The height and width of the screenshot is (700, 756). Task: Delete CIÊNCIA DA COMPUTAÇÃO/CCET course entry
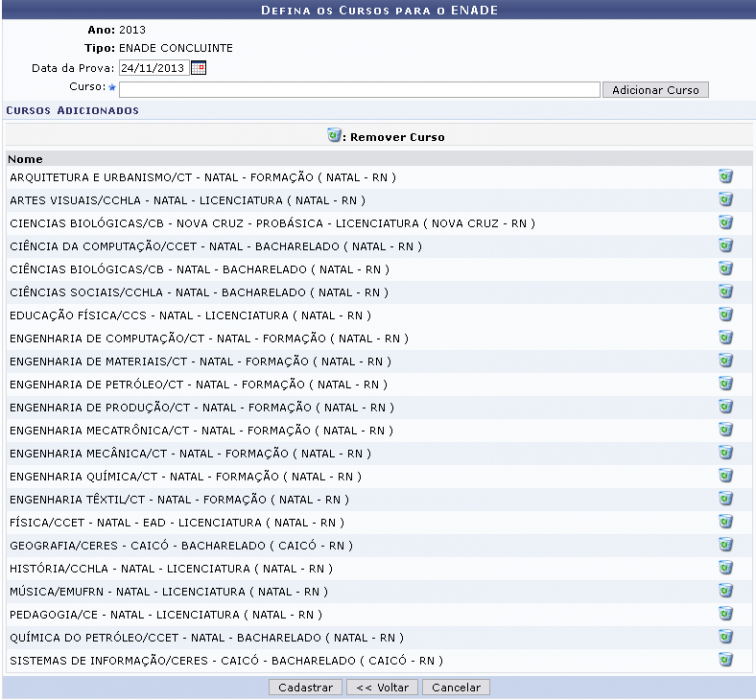point(727,246)
